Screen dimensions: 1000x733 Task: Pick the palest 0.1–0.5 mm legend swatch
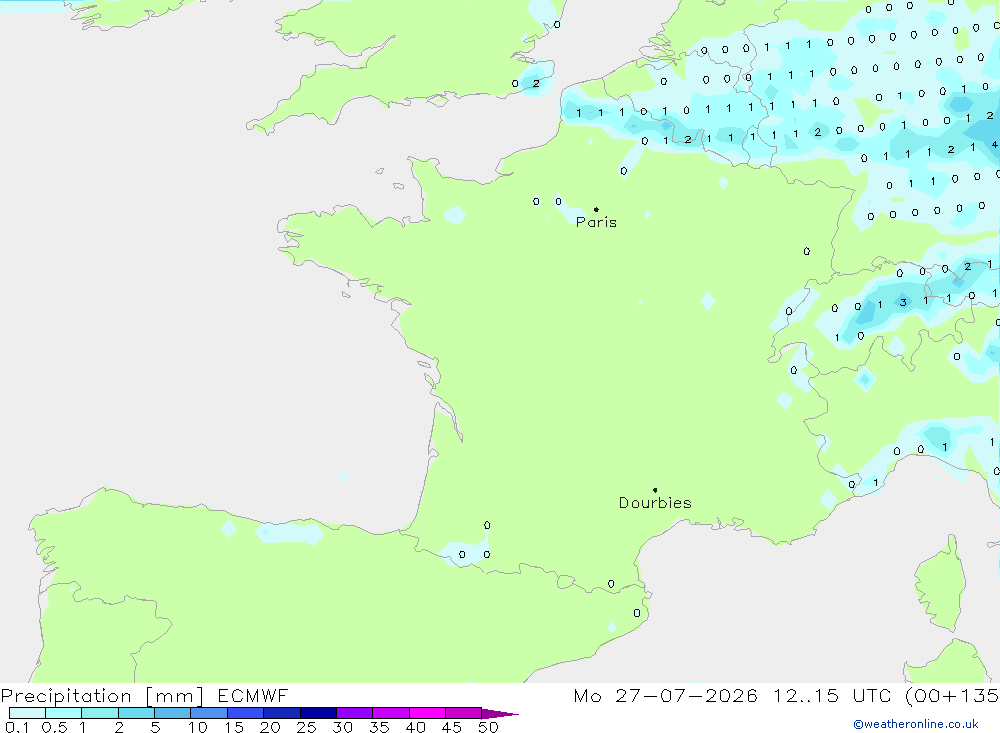pyautogui.click(x=27, y=713)
